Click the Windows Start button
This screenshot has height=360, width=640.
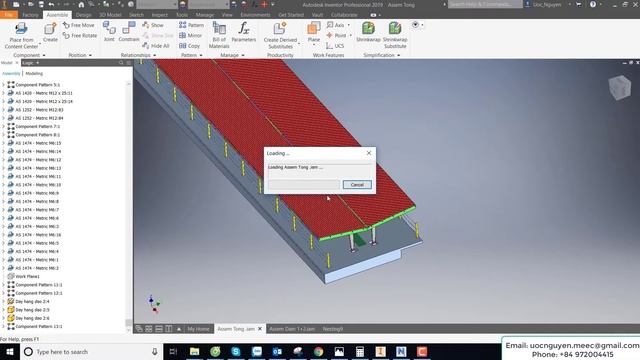pos(10,352)
